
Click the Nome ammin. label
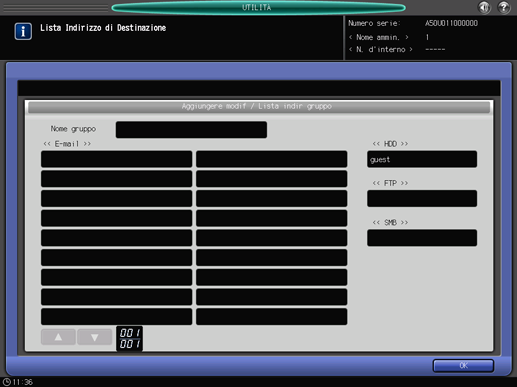pos(378,37)
